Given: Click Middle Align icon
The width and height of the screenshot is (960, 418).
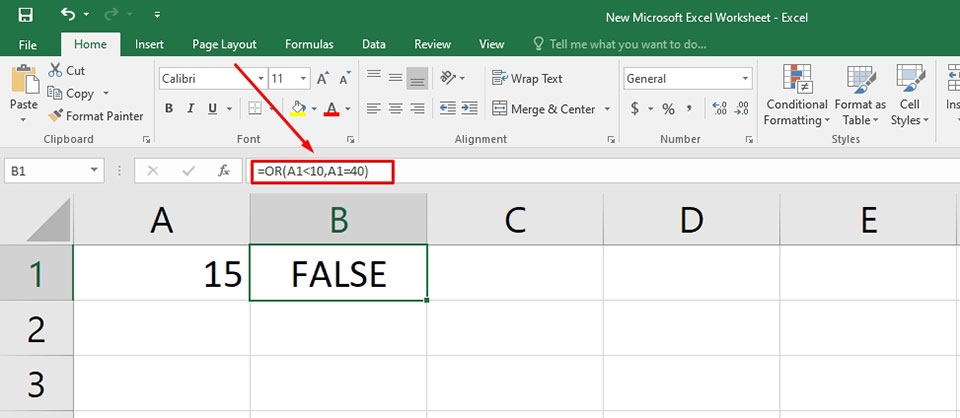Looking at the screenshot, I should [396, 78].
